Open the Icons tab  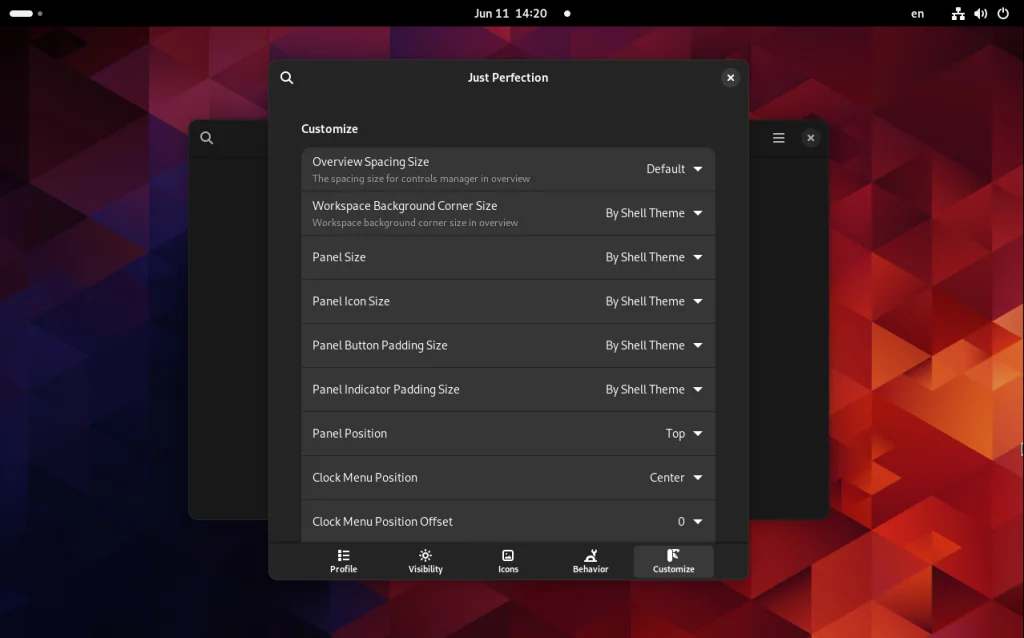coord(508,561)
